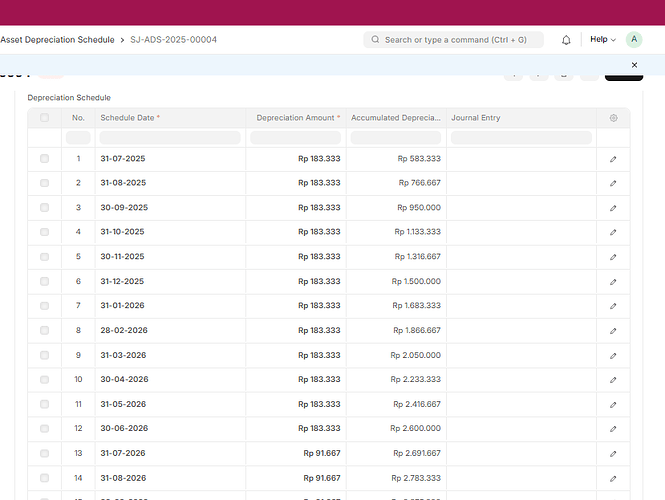Tick checkbox for row 8
The image size is (665, 500).
tap(45, 330)
